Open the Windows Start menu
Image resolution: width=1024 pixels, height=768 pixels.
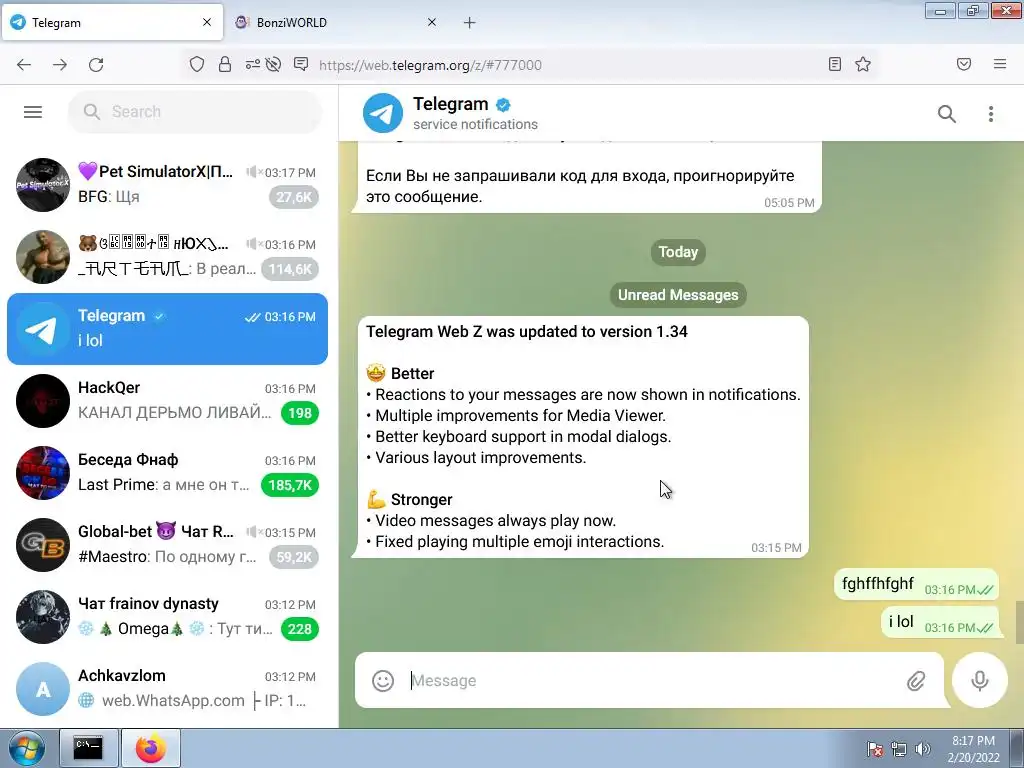tap(26, 748)
